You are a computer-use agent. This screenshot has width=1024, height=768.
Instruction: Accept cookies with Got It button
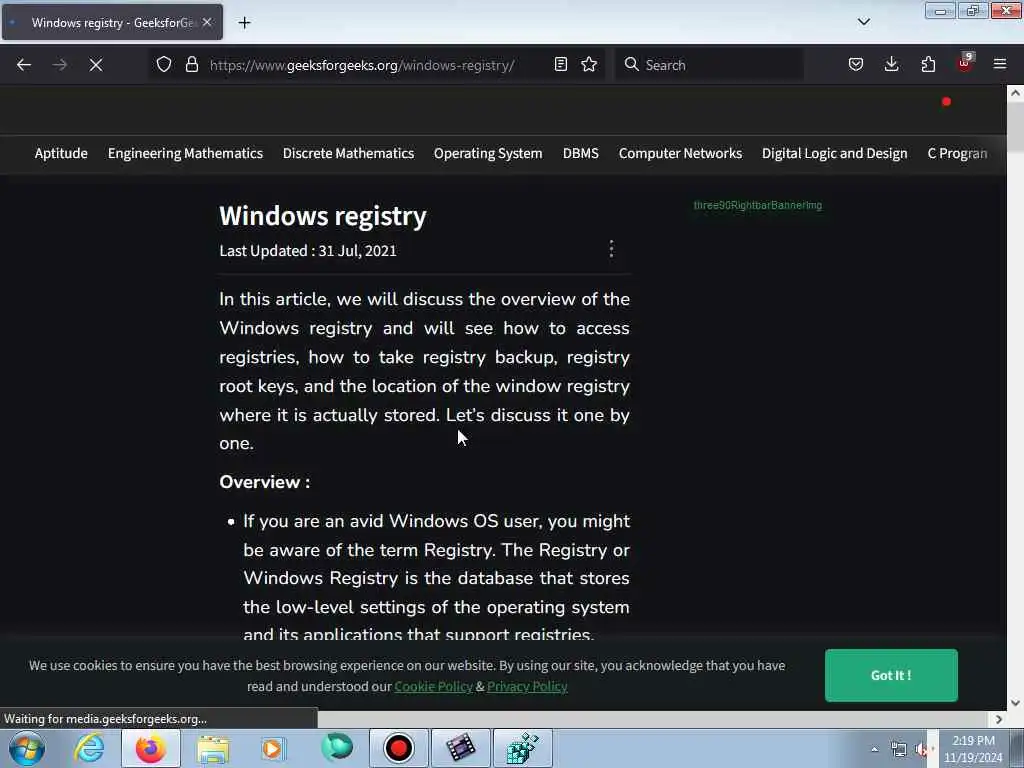click(x=891, y=675)
